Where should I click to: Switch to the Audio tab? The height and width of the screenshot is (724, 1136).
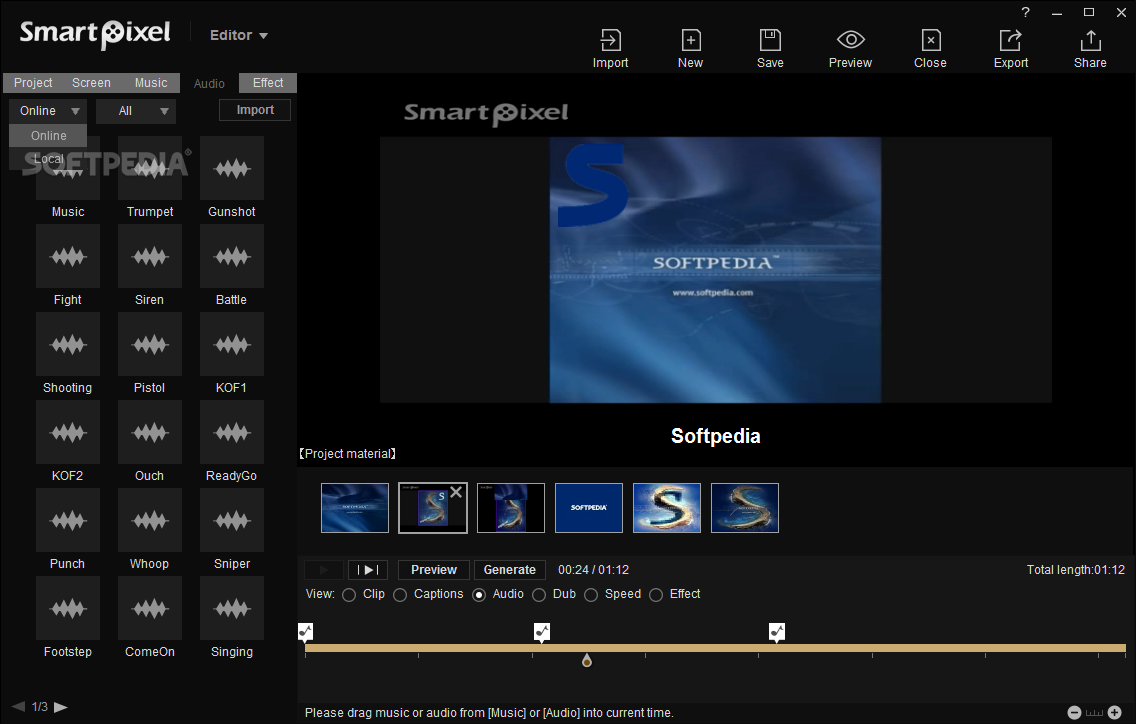(x=209, y=83)
